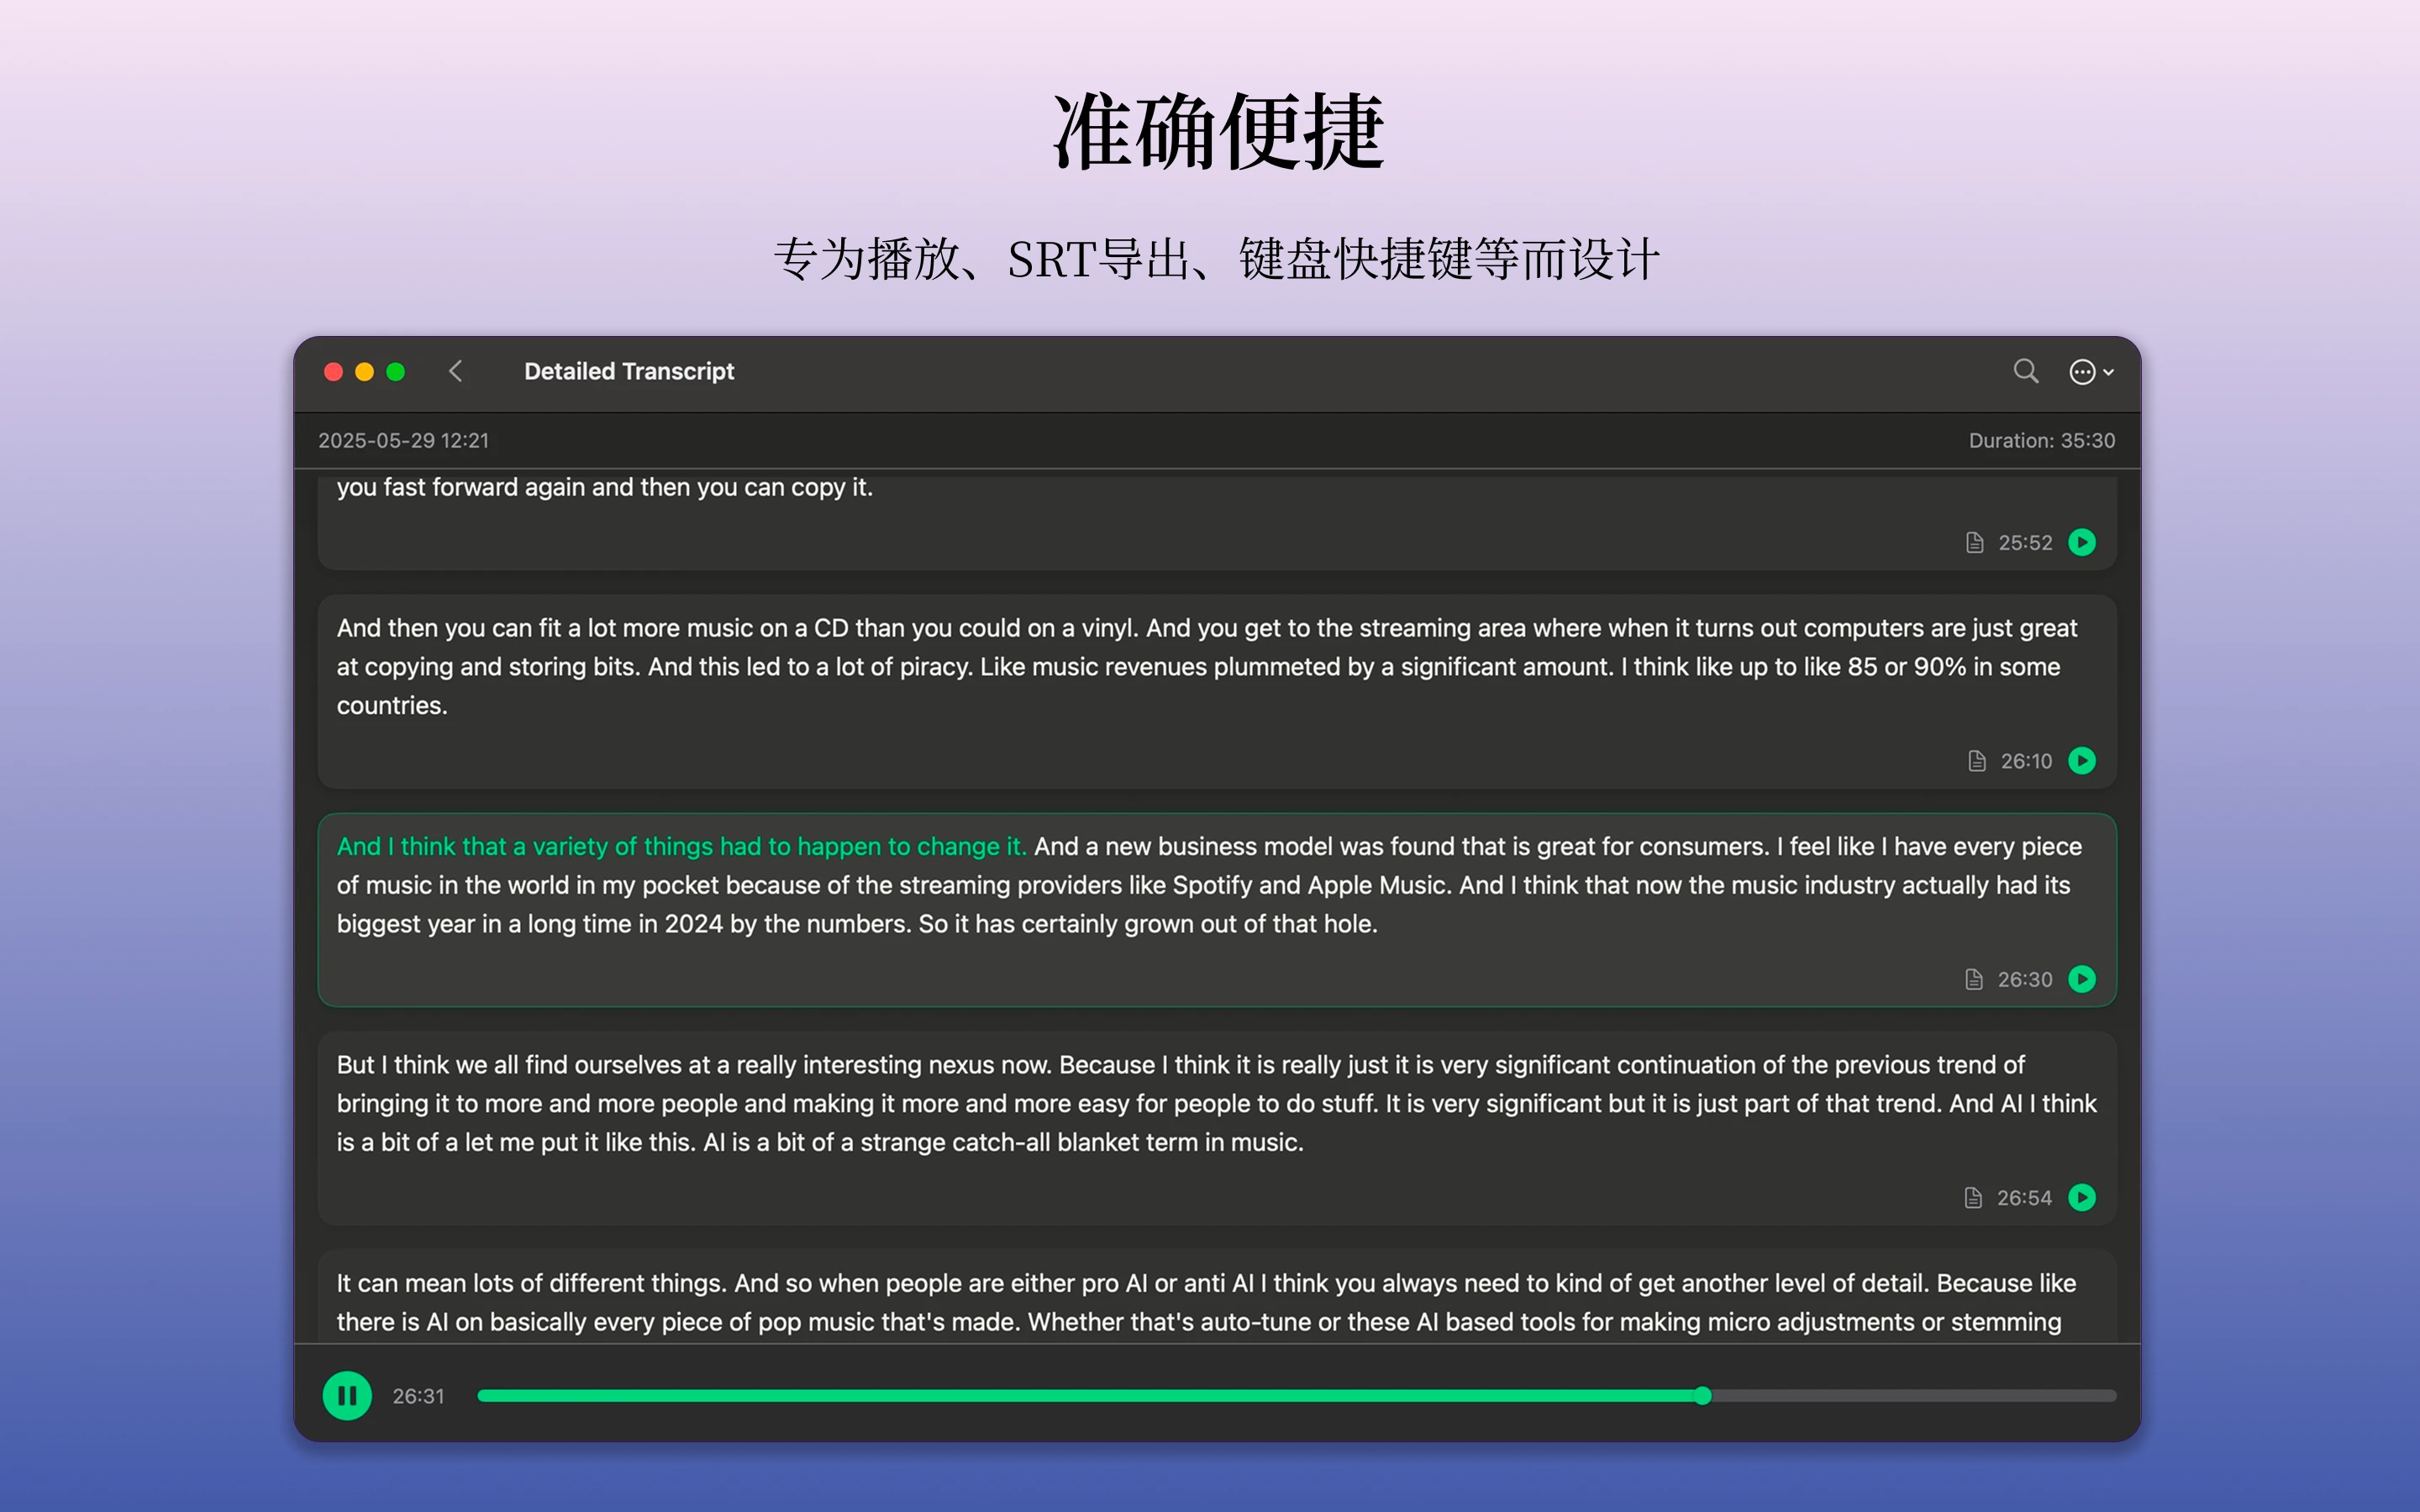Click the 26:31 current time label

tap(418, 1396)
